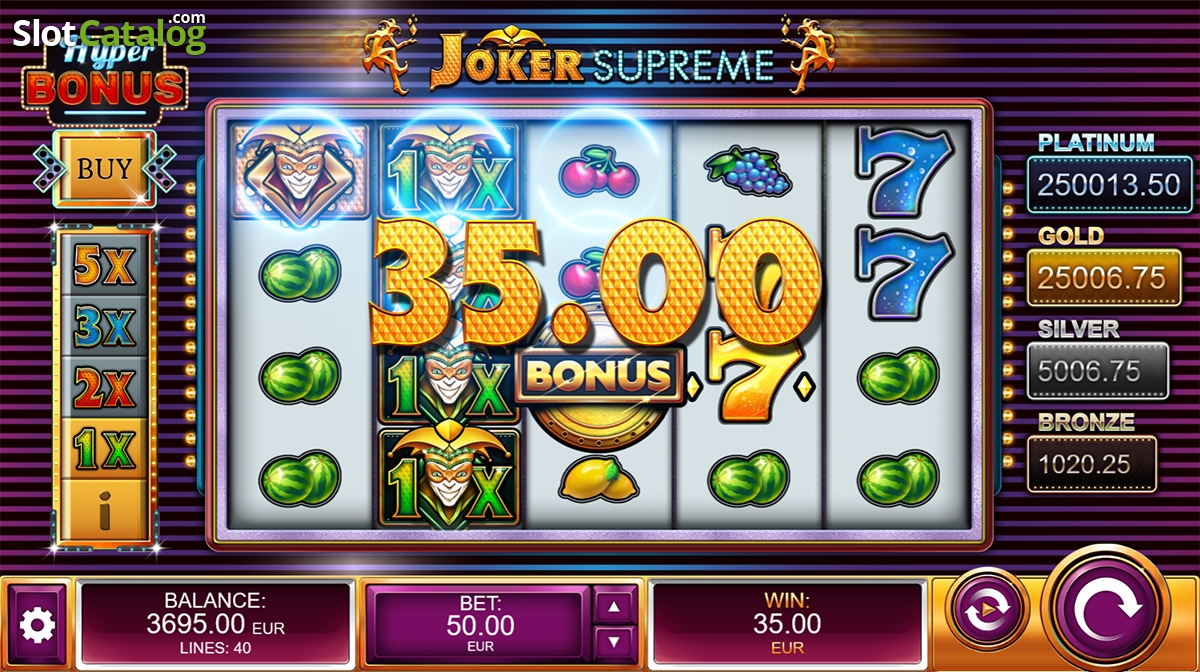Decrease the bet with the down arrow
1200x672 pixels.
coord(615,642)
